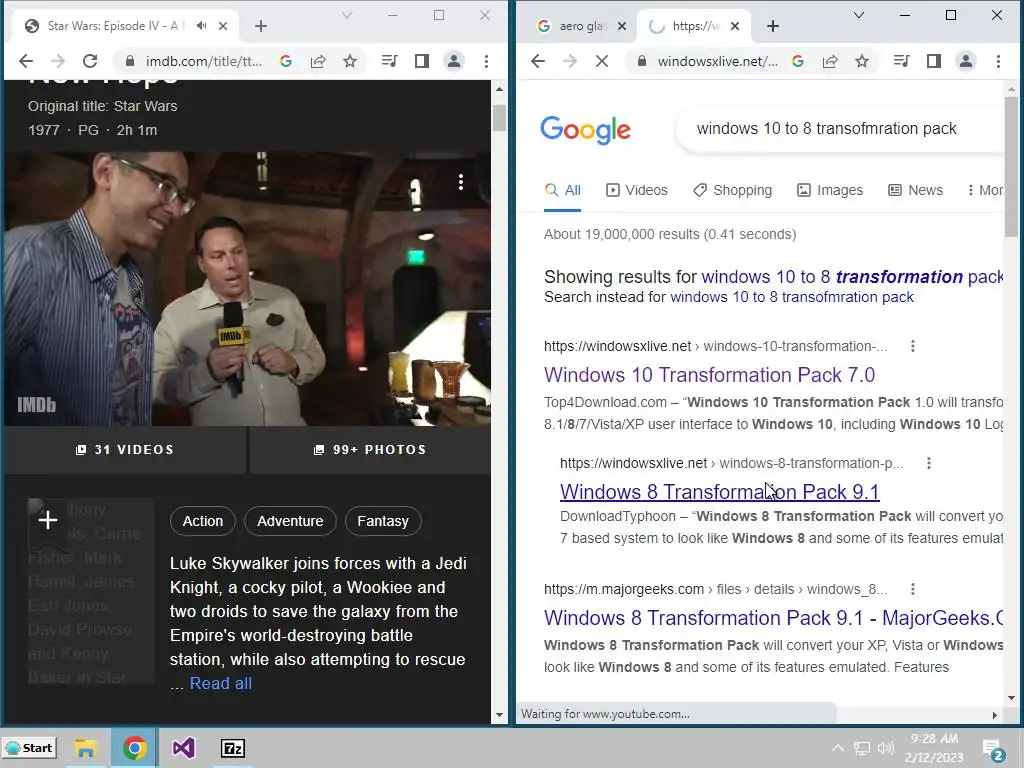Close the loading https tab
The height and width of the screenshot is (768, 1024).
pos(735,26)
